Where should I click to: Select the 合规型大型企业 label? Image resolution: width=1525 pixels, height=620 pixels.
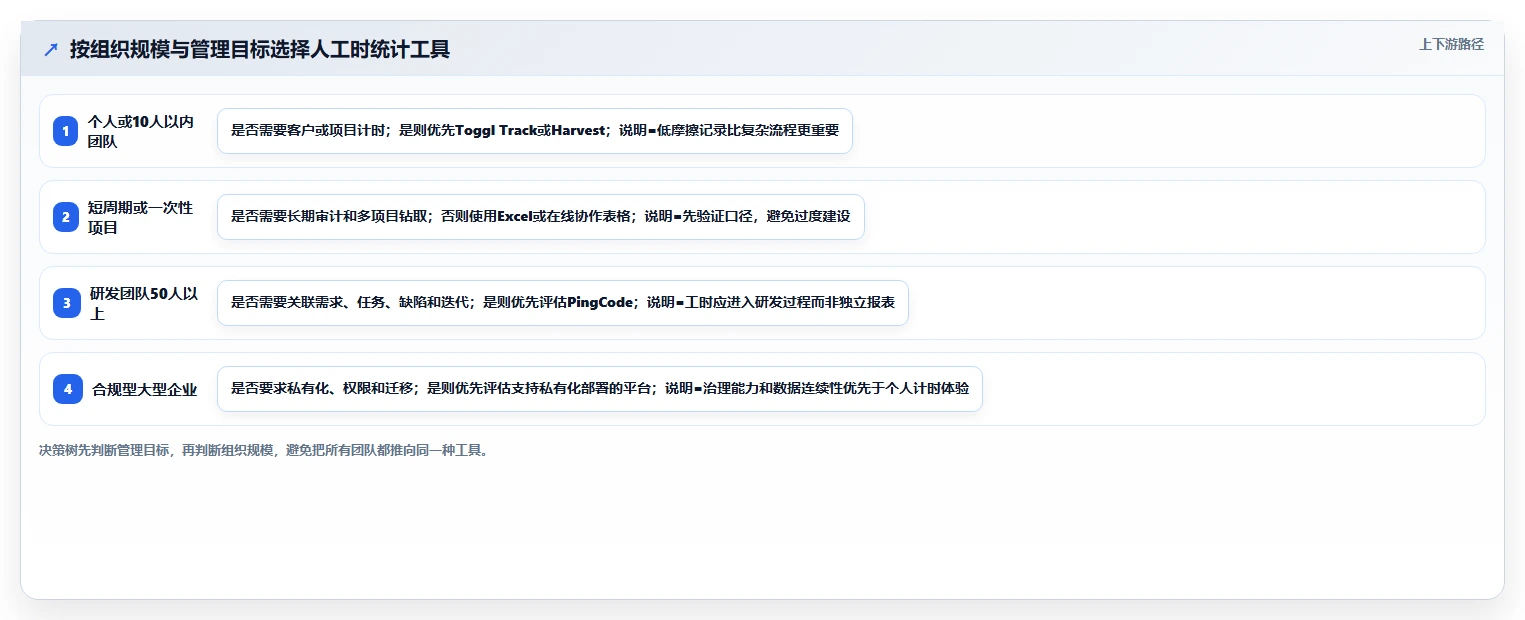144,389
